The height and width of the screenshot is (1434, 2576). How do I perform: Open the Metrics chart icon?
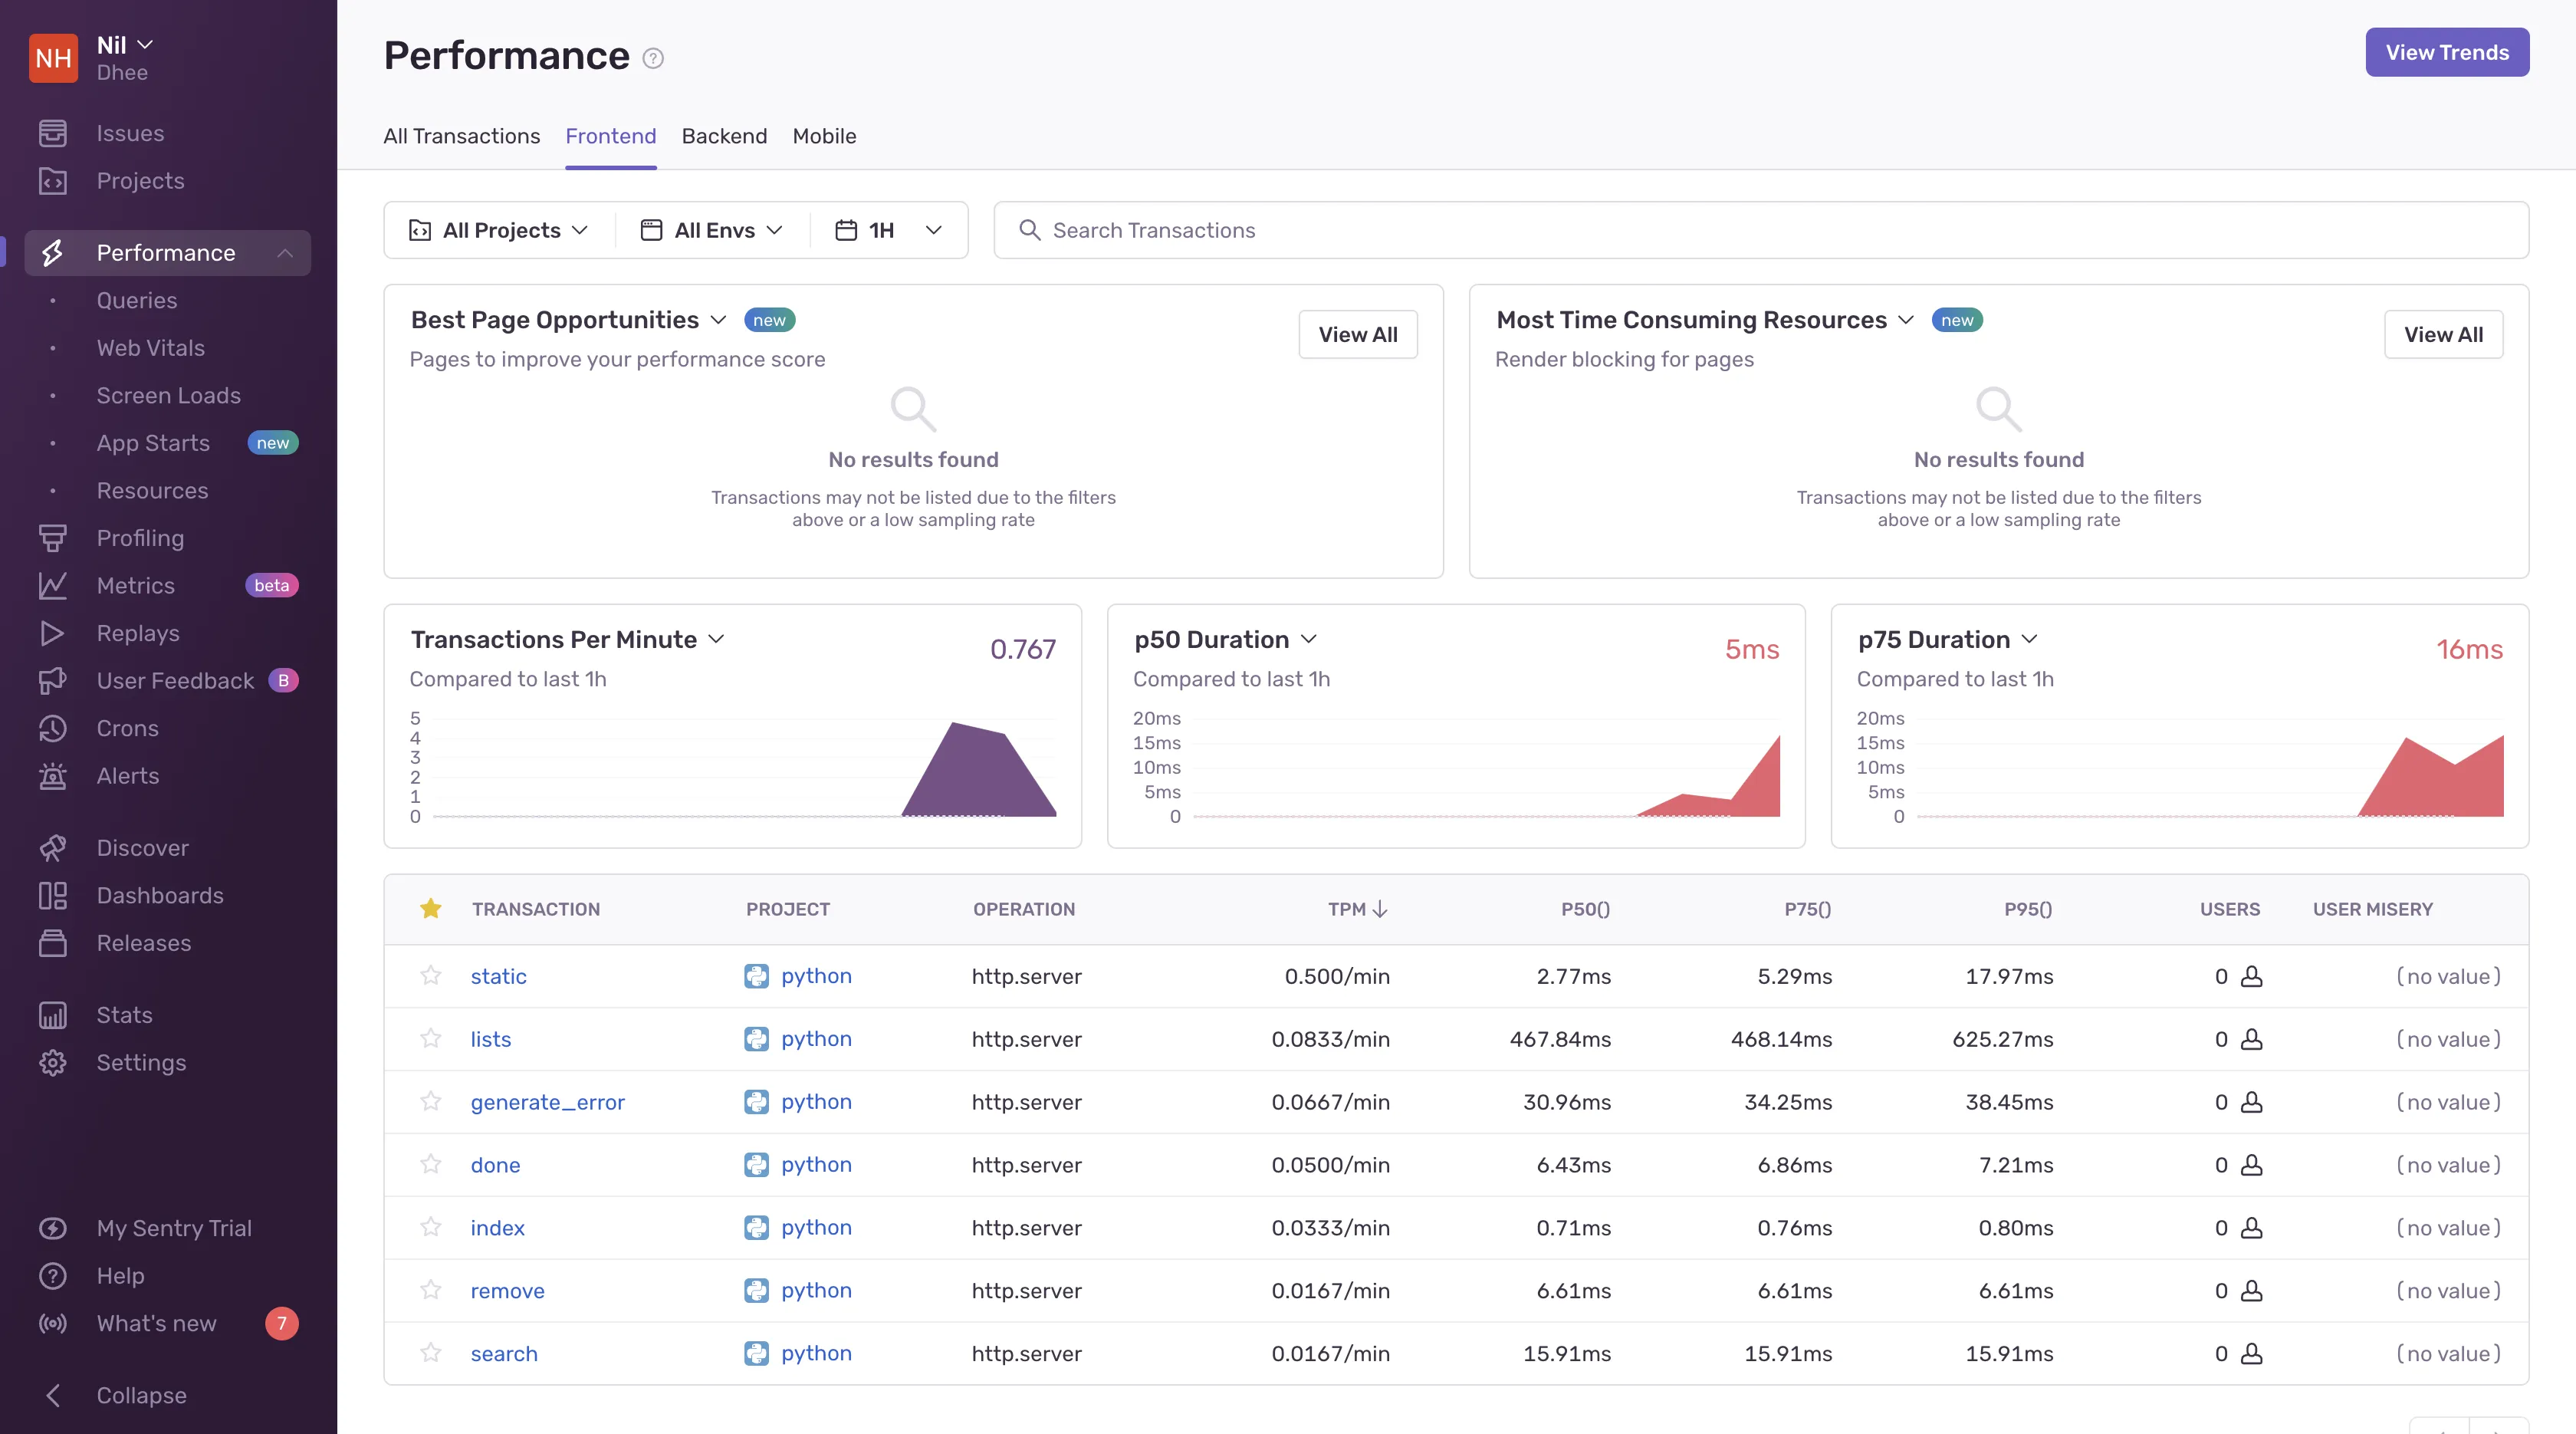[x=53, y=586]
